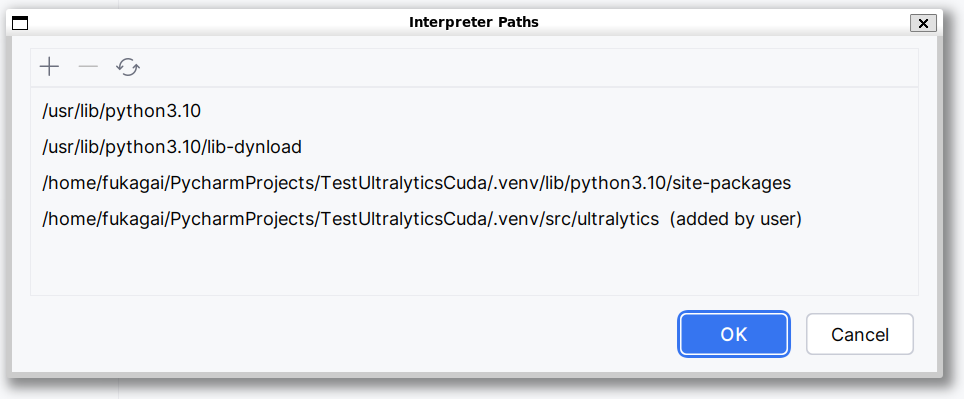
Task: Pick the TestUltralyticsCuda site-packages row
Action: (x=474, y=183)
